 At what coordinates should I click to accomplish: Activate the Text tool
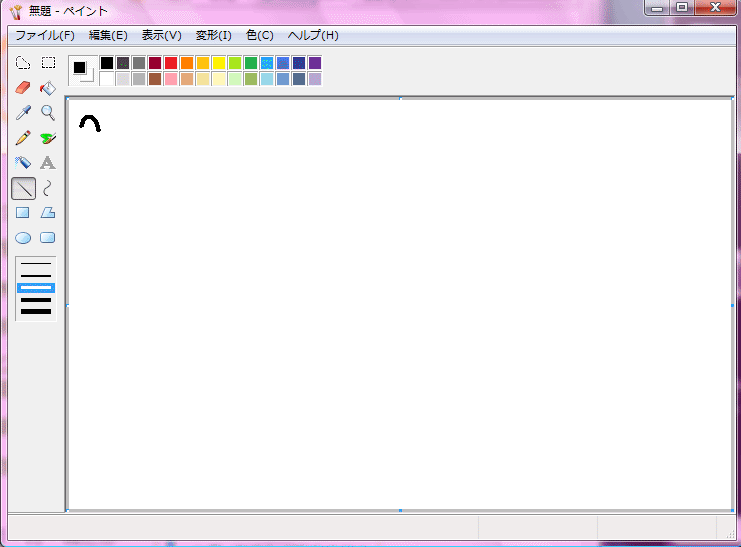47,162
